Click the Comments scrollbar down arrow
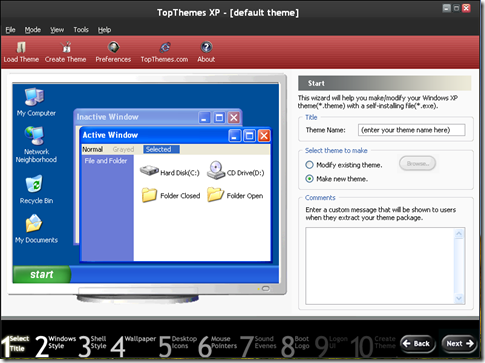 click(x=459, y=298)
